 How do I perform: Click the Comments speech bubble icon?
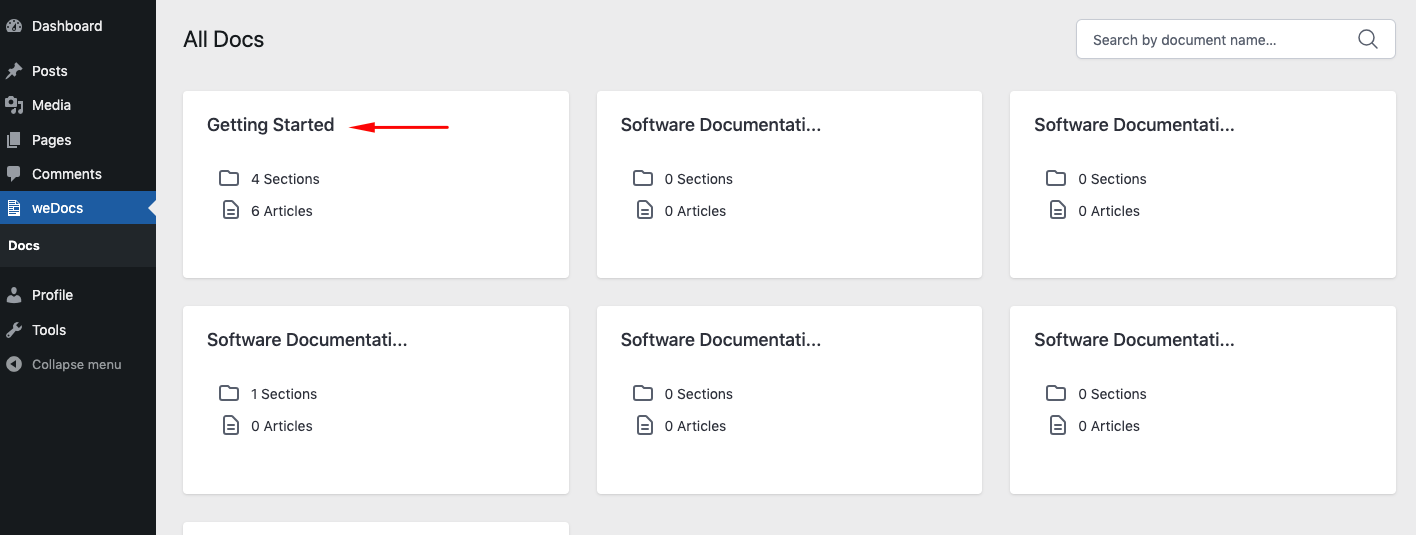coord(14,174)
